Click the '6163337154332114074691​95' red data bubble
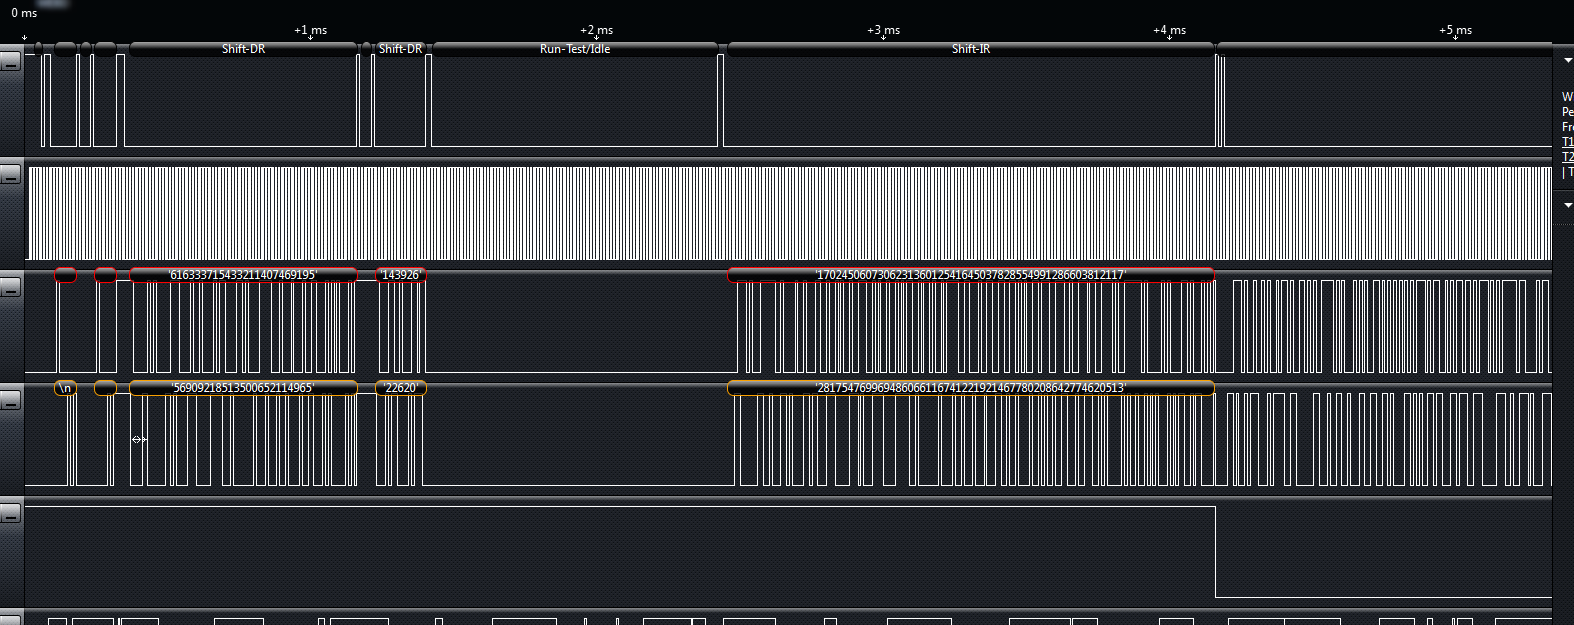The width and height of the screenshot is (1574, 625). (243, 275)
